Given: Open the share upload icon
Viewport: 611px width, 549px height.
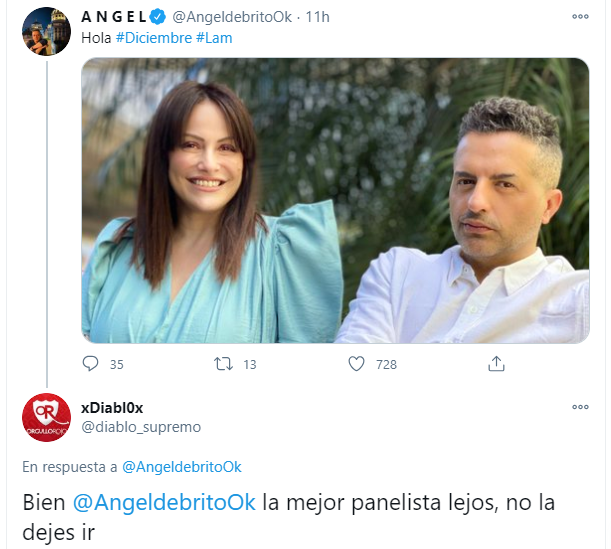Looking at the screenshot, I should tap(496, 364).
